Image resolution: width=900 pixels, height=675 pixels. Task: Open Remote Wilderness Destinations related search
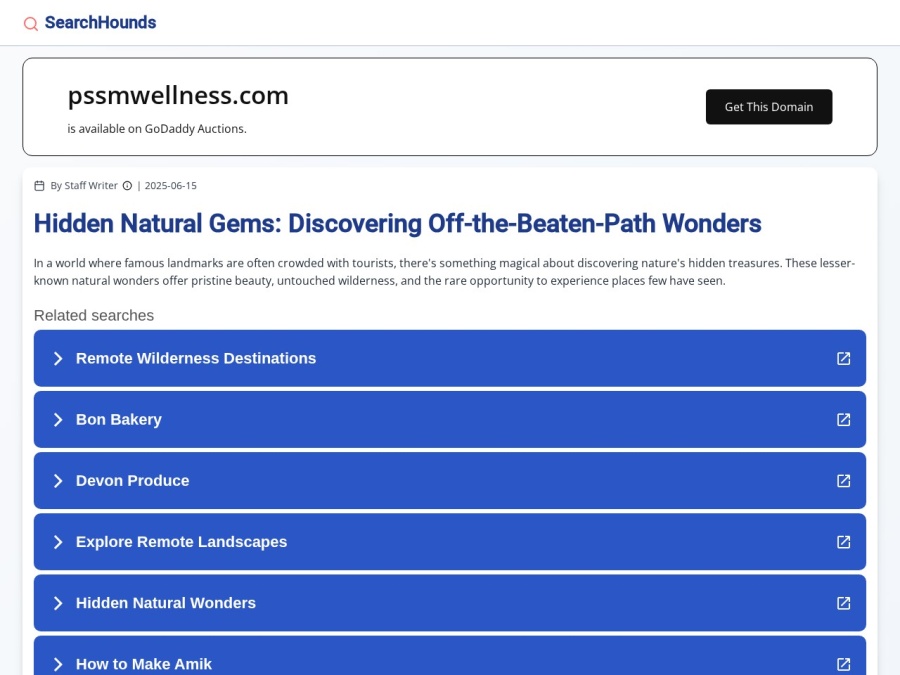(449, 358)
